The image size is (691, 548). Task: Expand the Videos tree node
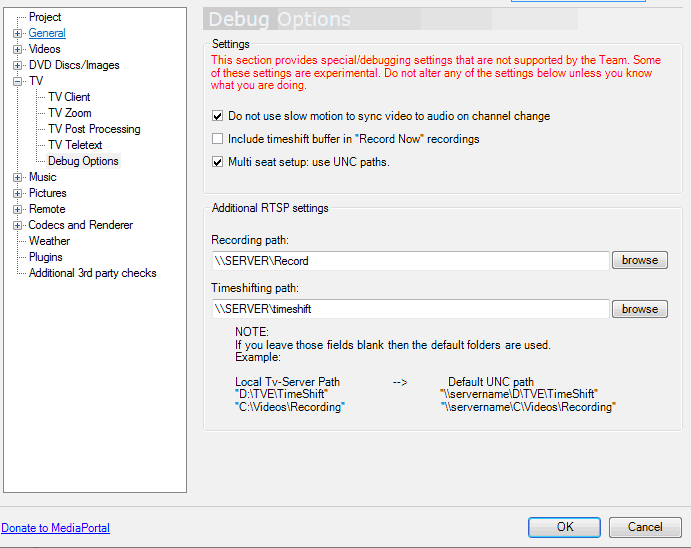pyautogui.click(x=18, y=49)
